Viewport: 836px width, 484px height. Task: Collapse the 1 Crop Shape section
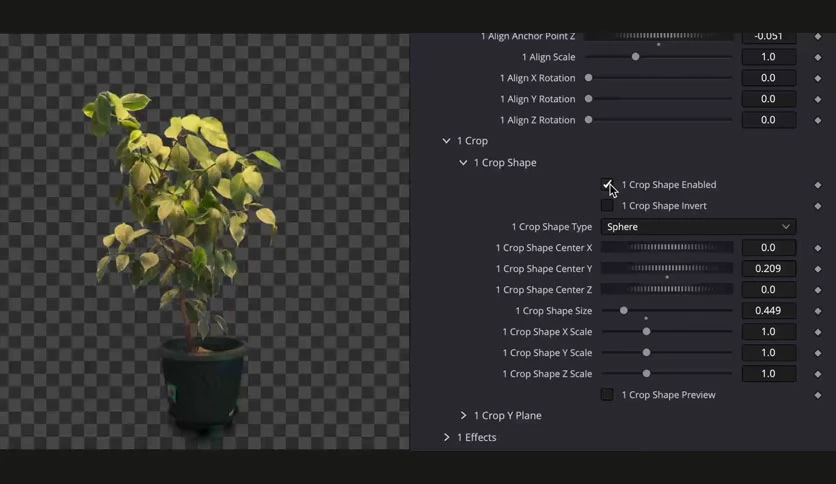(x=463, y=163)
